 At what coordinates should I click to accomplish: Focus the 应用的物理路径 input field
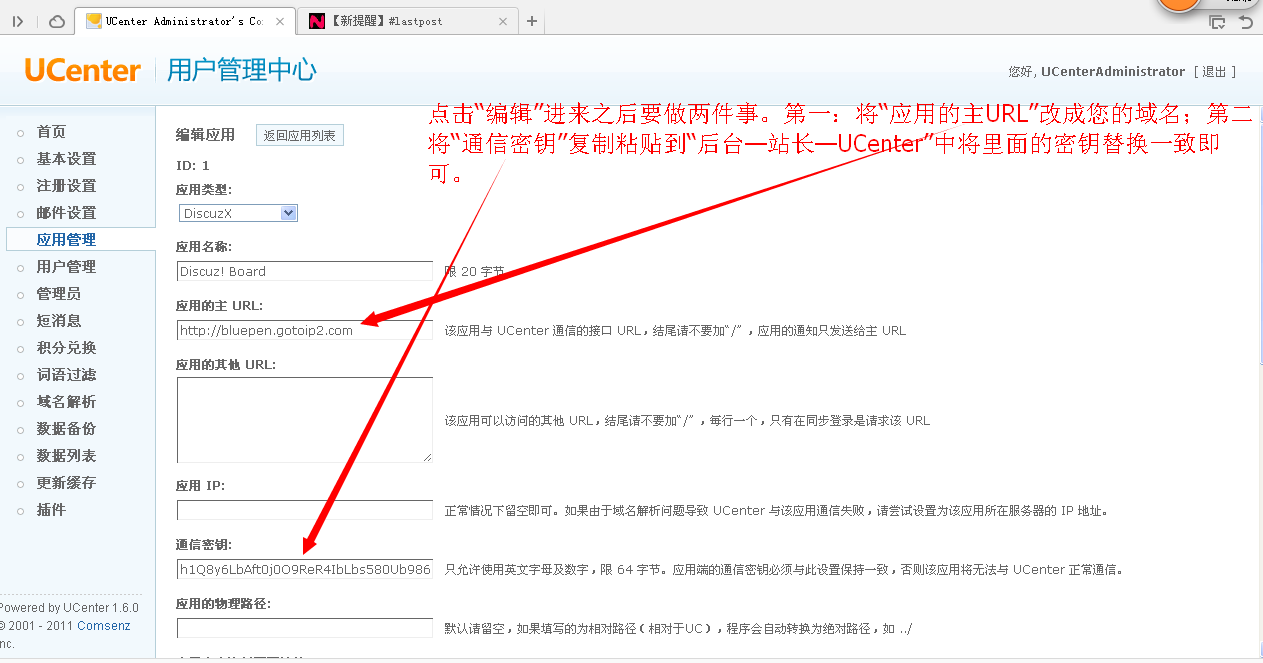(305, 628)
